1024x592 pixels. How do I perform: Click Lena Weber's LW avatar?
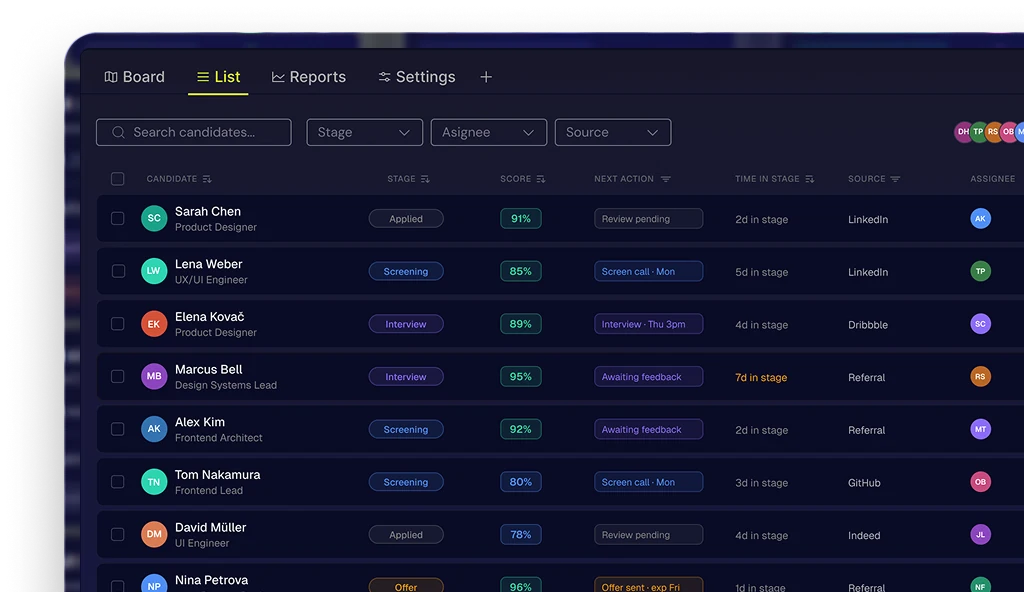(154, 271)
